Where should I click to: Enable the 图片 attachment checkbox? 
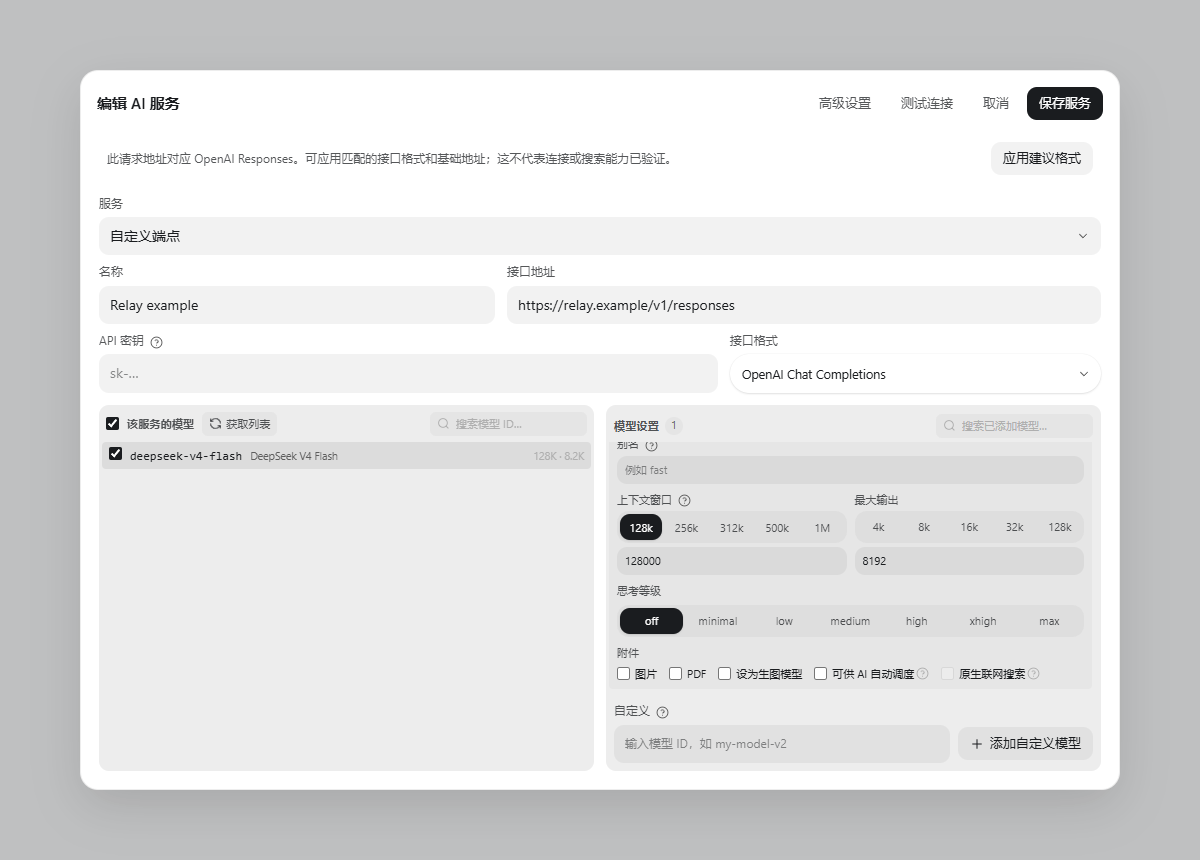click(x=624, y=674)
